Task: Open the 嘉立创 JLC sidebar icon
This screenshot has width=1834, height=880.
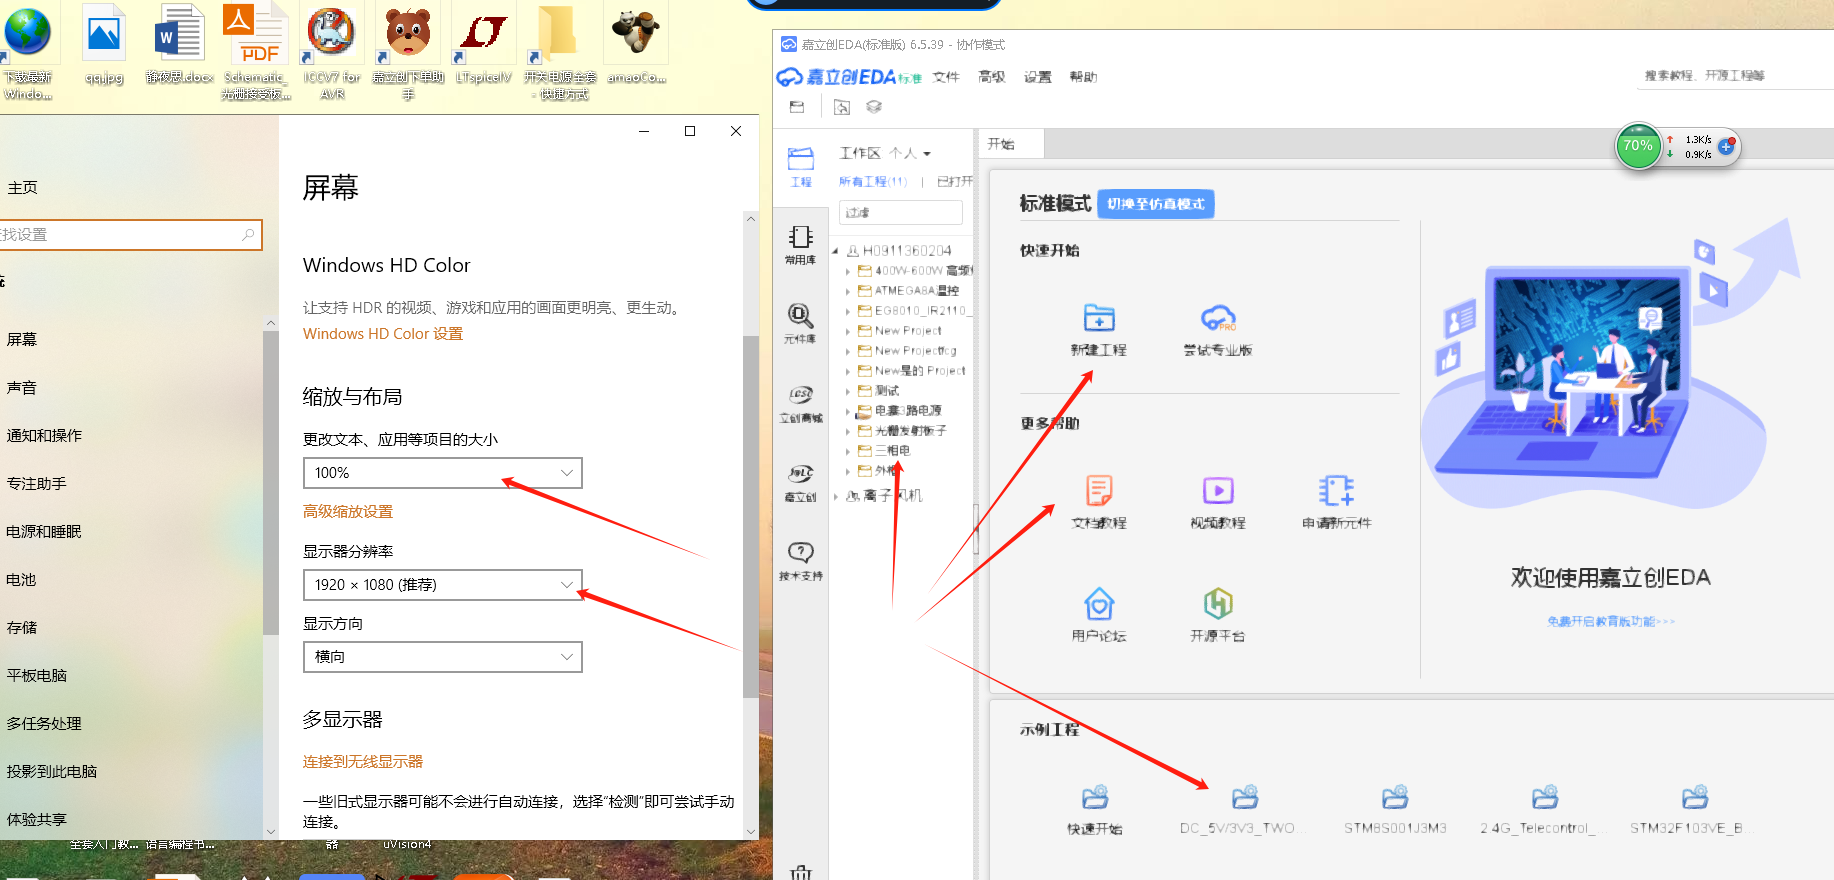Action: point(801,483)
